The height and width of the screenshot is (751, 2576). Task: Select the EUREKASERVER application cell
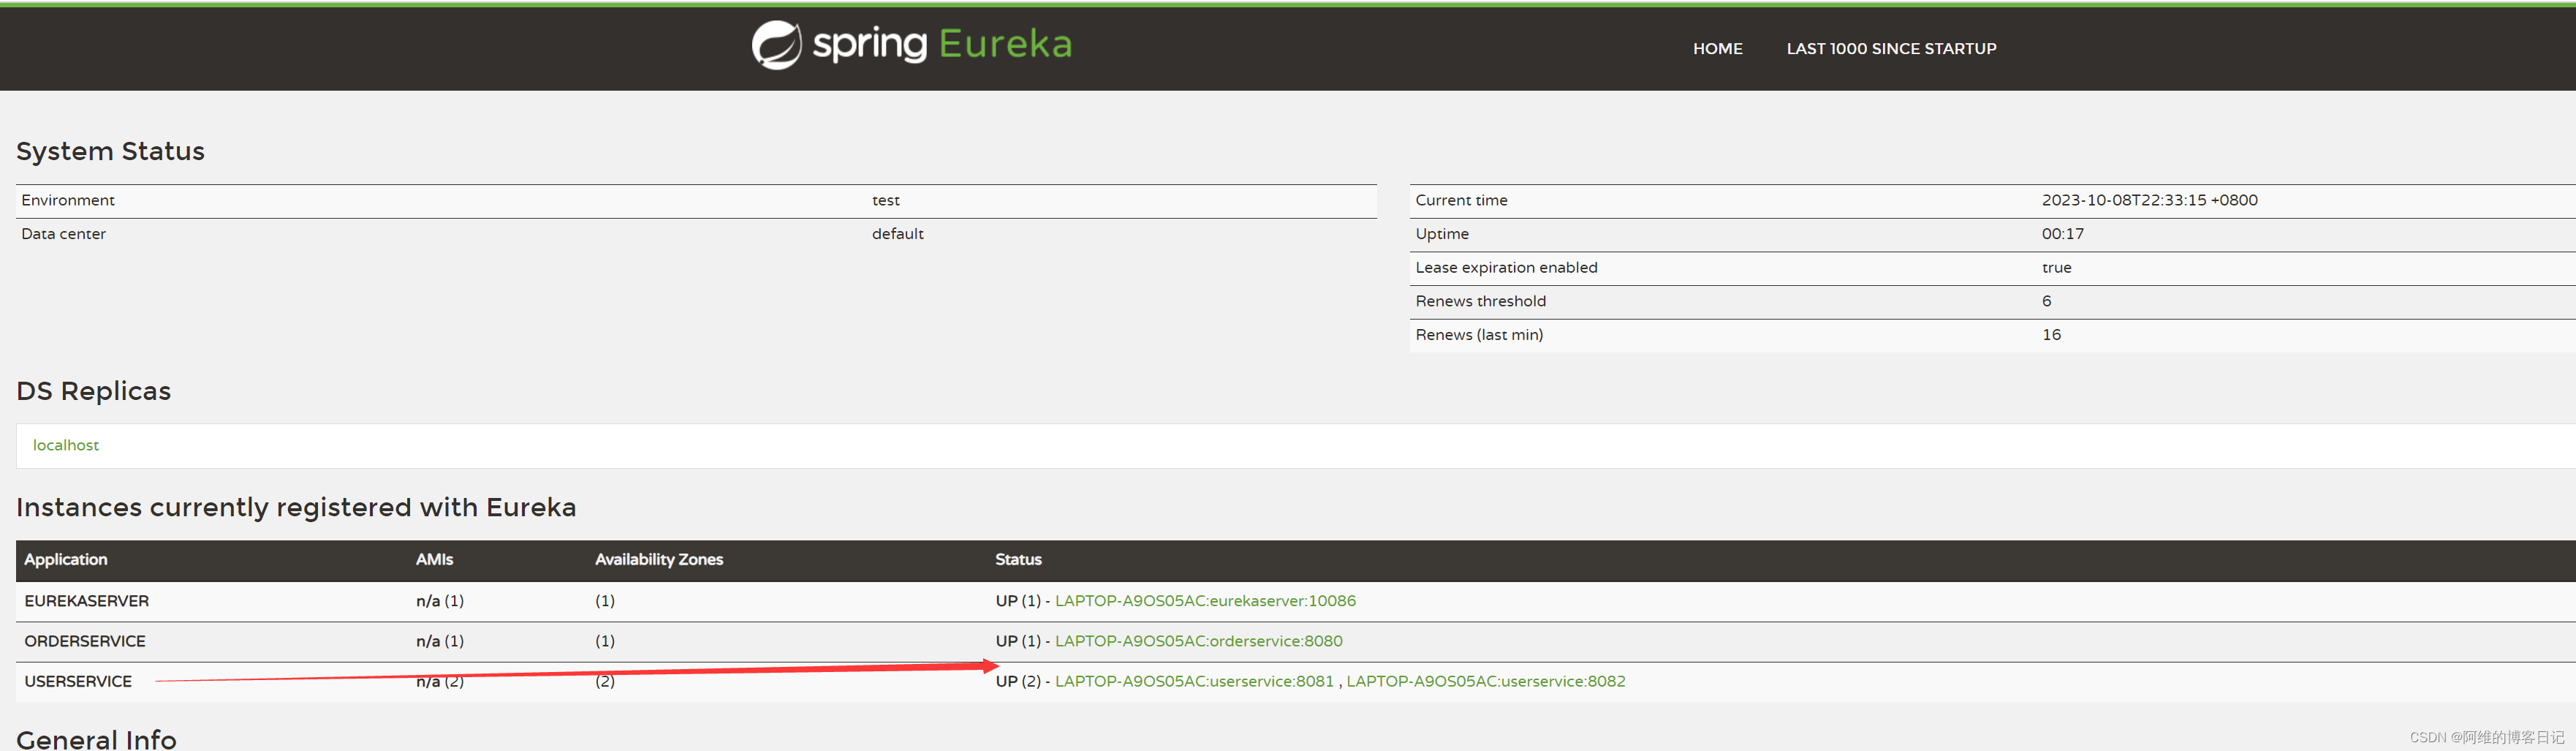[x=87, y=601]
